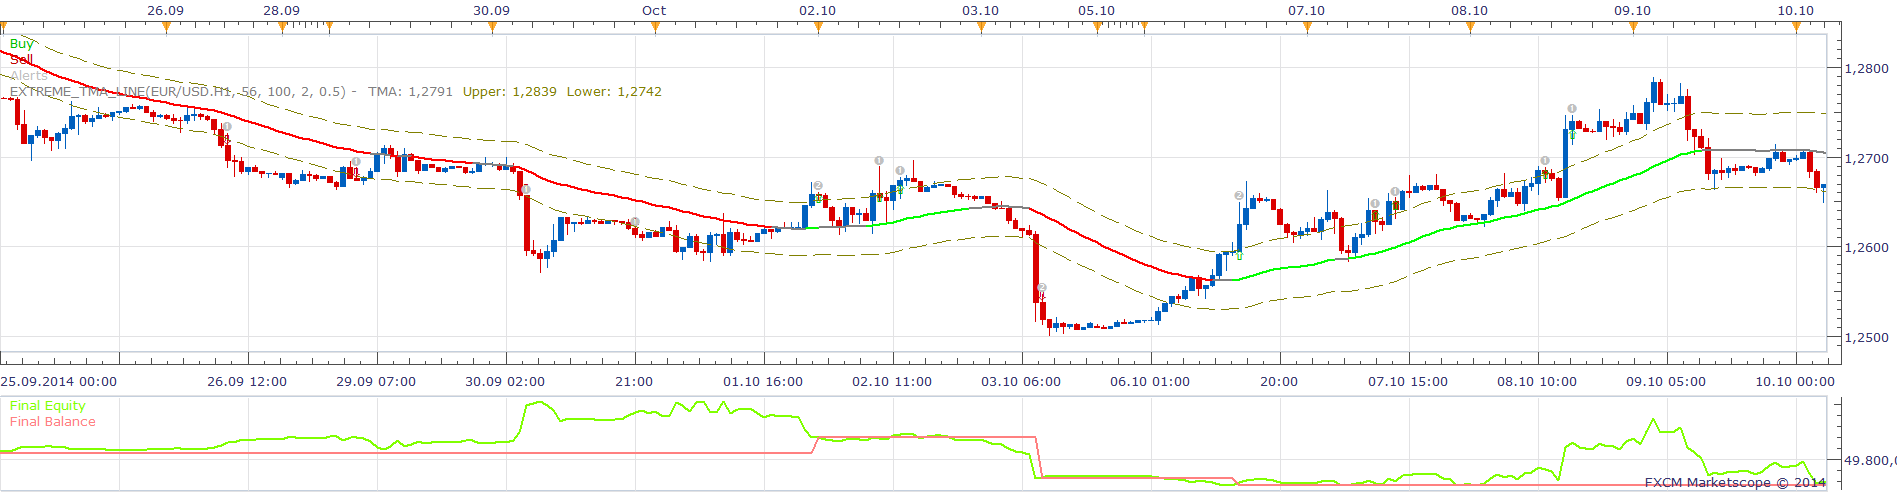Click the orange marker under 03.10 date
1899x492 pixels.
pos(981,28)
